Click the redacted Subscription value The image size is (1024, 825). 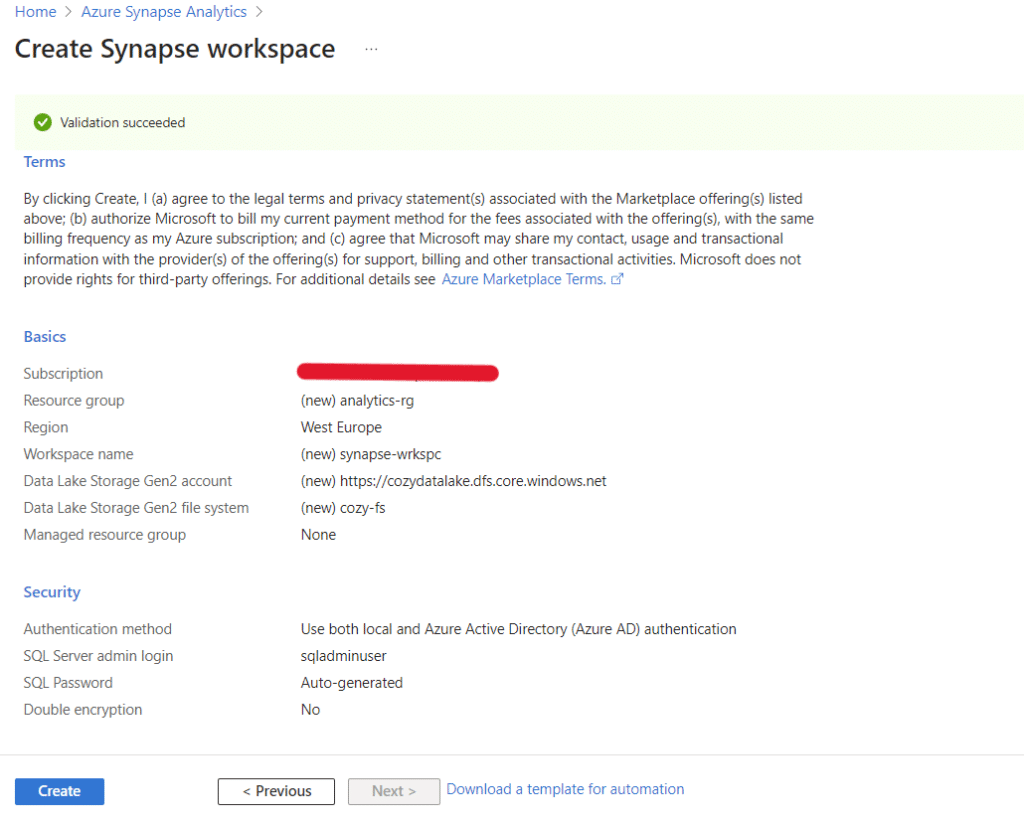398,373
